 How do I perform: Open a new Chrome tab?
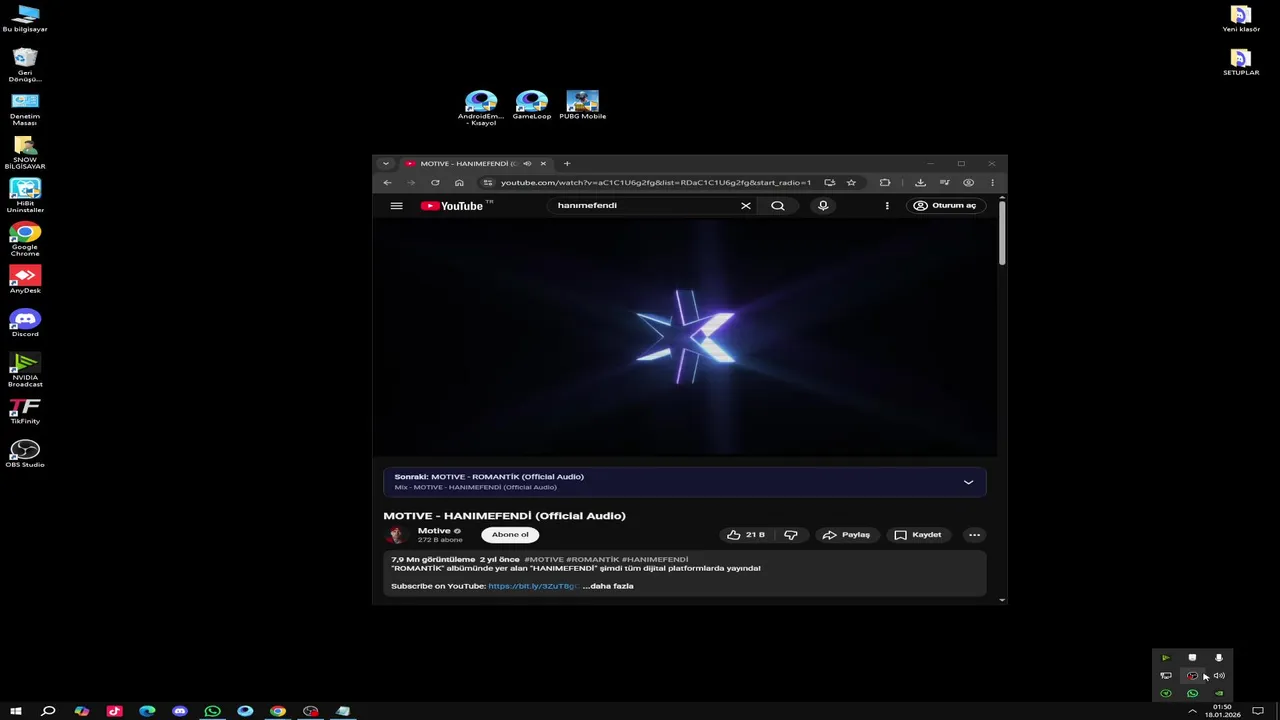coord(566,164)
